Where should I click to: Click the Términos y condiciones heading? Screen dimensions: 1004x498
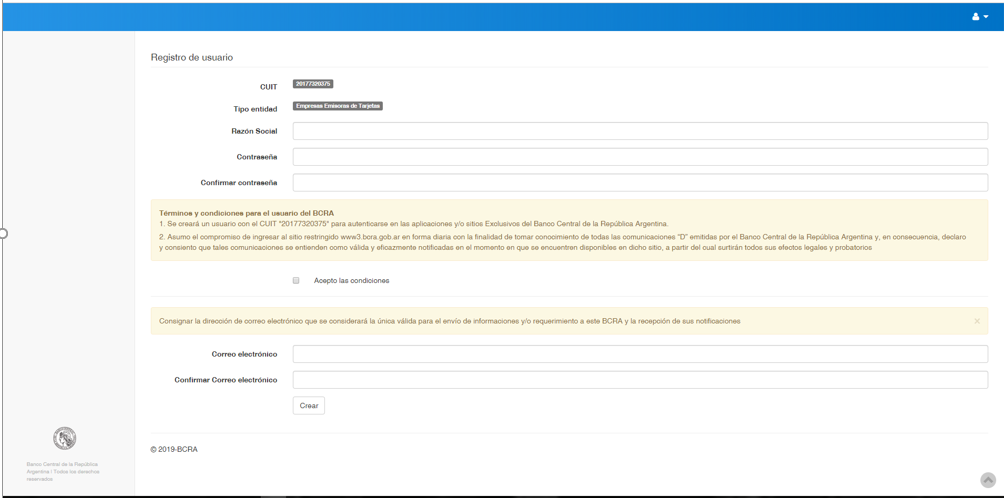click(x=246, y=213)
